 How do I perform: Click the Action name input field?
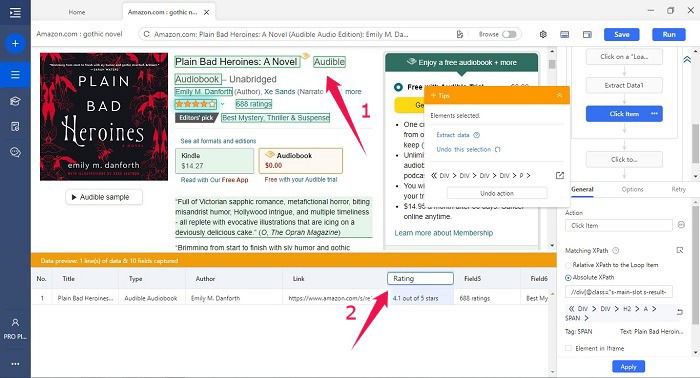coord(619,225)
